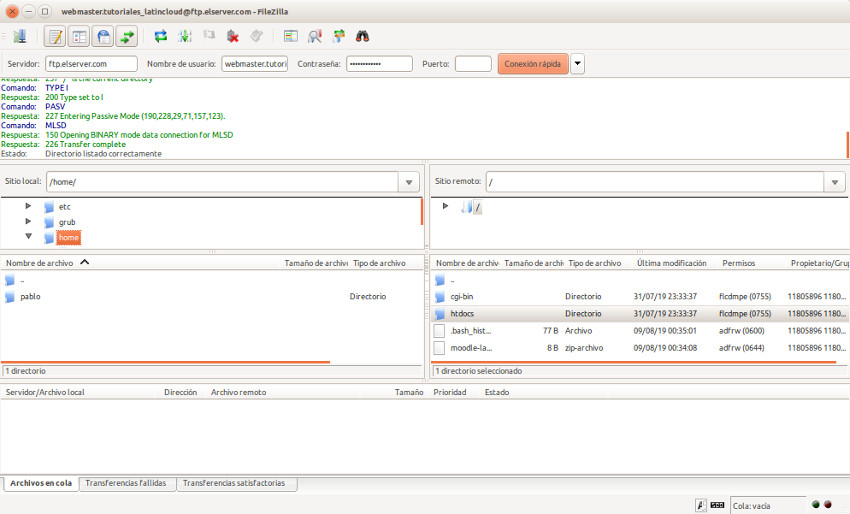Click the remote file list horizontal scrollbar

[634, 362]
